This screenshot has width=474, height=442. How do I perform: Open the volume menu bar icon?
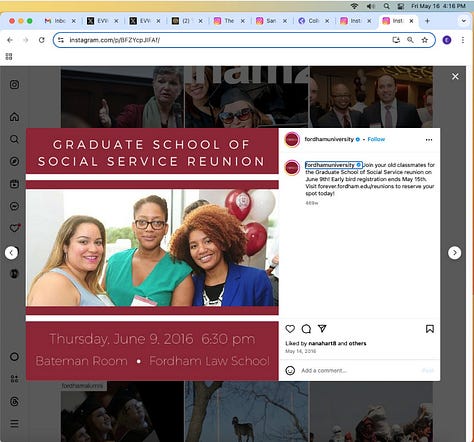click(370, 6)
